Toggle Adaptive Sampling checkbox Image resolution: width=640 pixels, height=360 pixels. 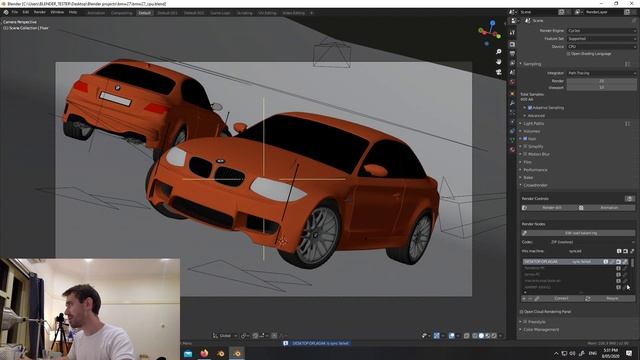[530, 108]
